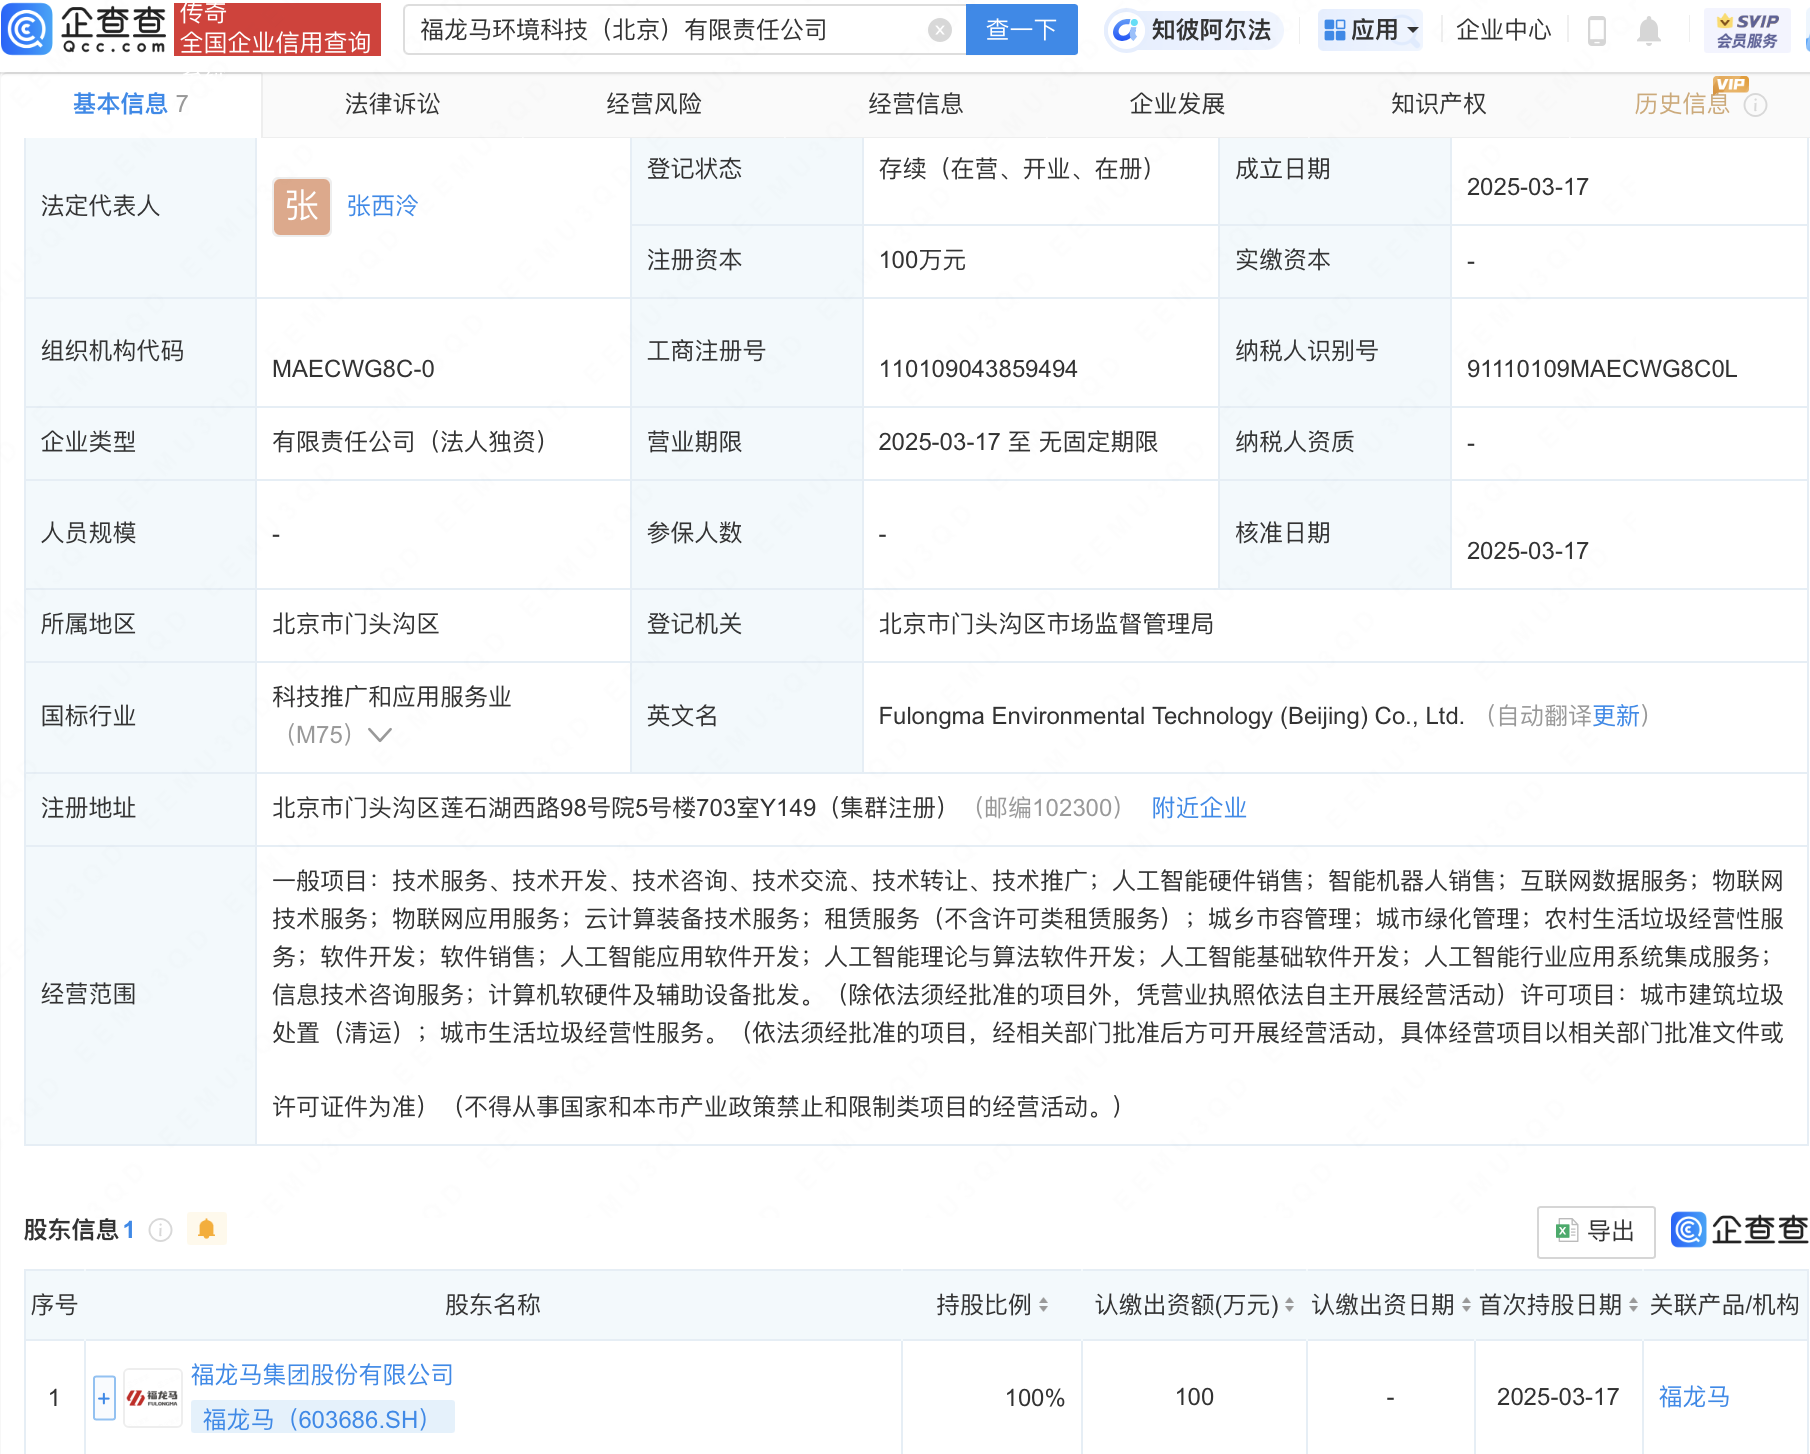
Task: Switch to the 知识产权 tab
Action: point(1438,104)
